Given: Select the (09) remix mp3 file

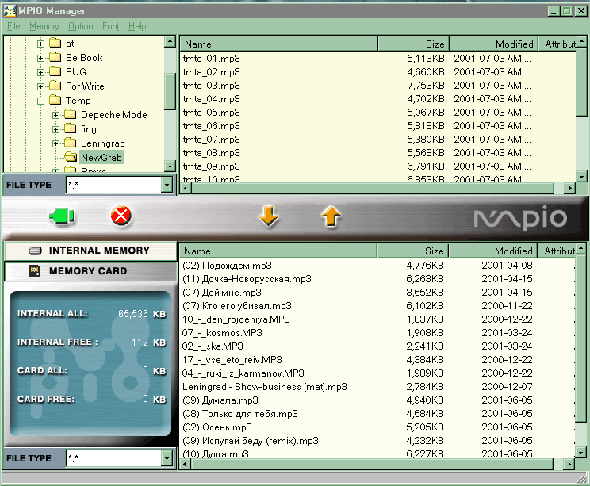Looking at the screenshot, I should click(x=250, y=440).
